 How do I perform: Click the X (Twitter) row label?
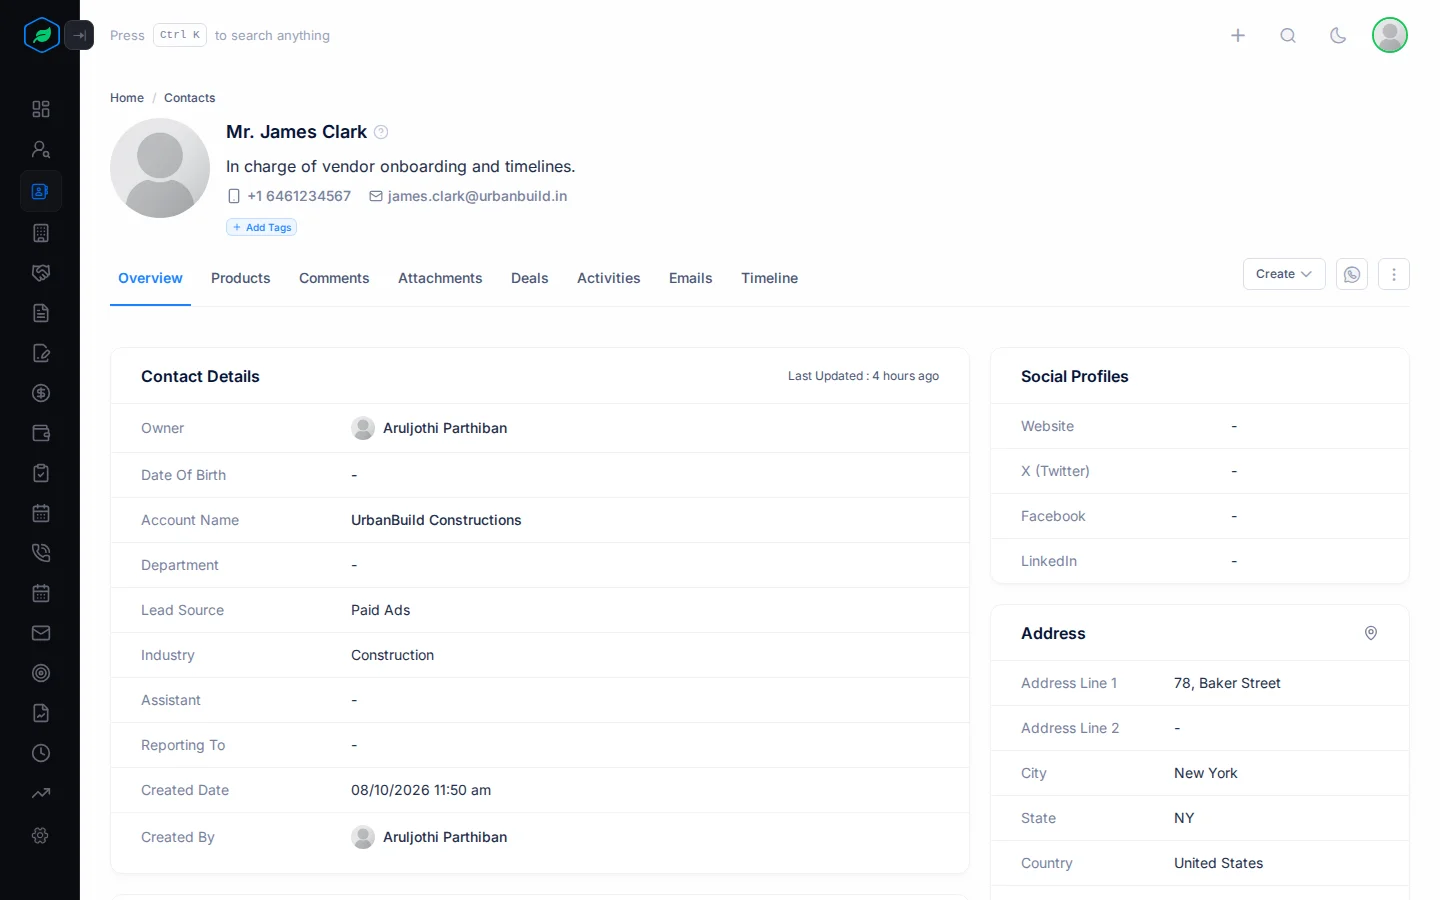tap(1055, 471)
